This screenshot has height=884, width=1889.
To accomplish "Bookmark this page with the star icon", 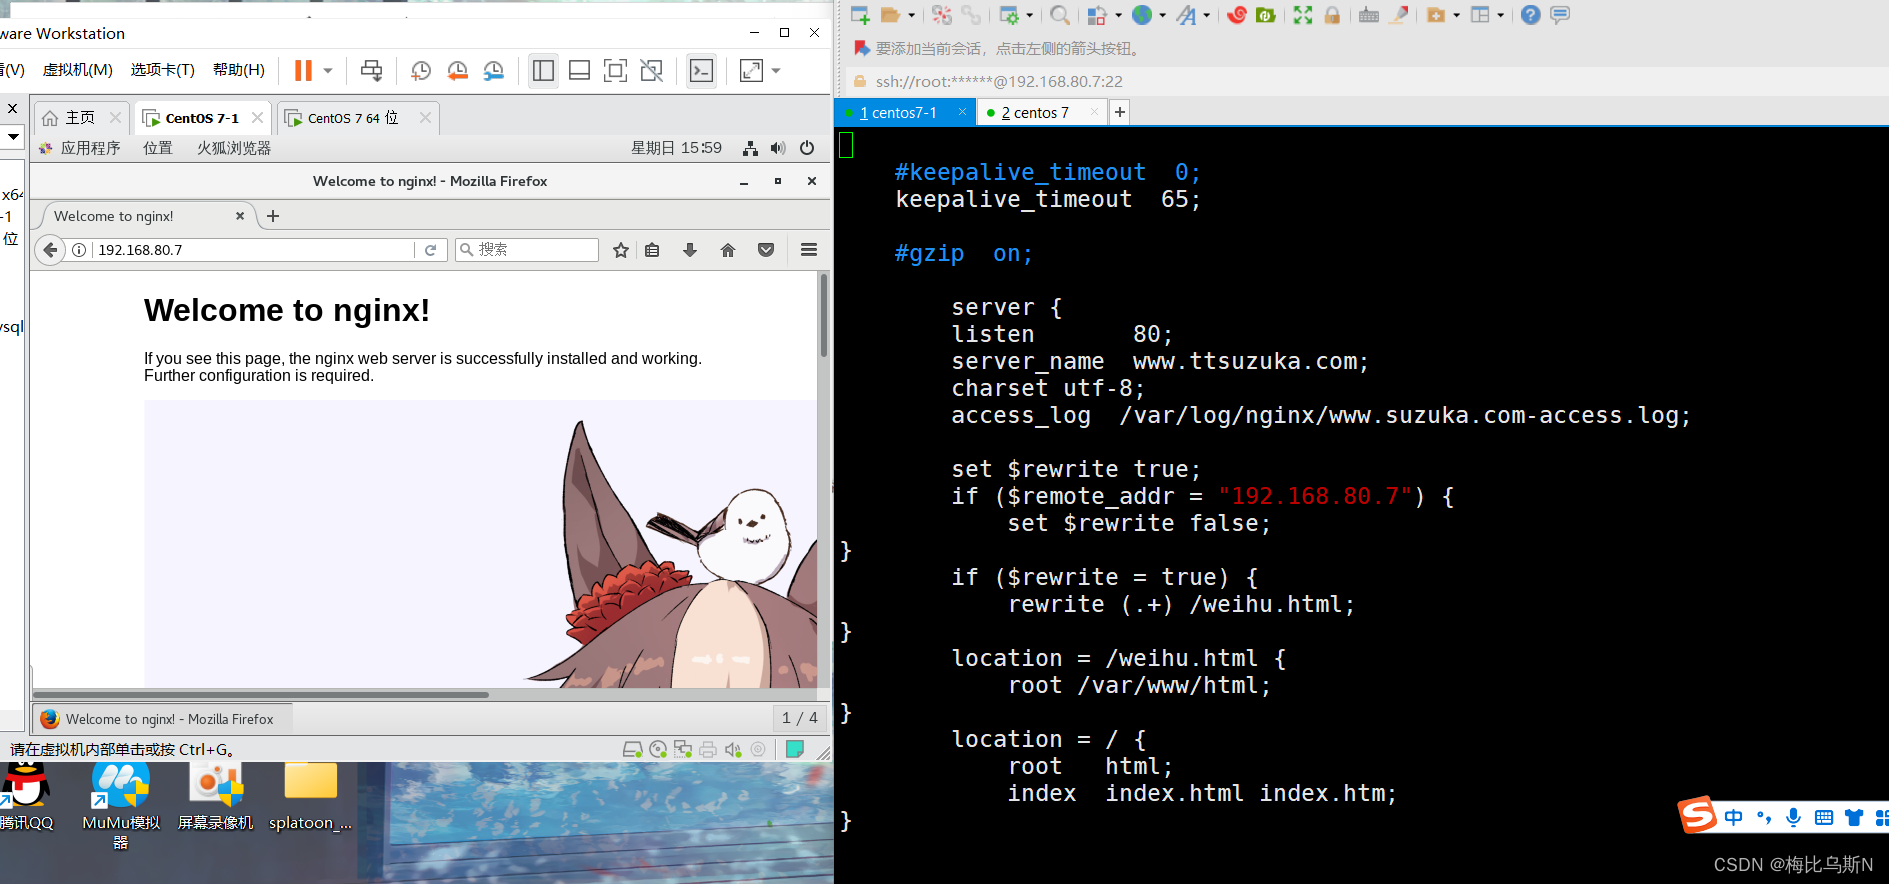I will click(x=621, y=250).
